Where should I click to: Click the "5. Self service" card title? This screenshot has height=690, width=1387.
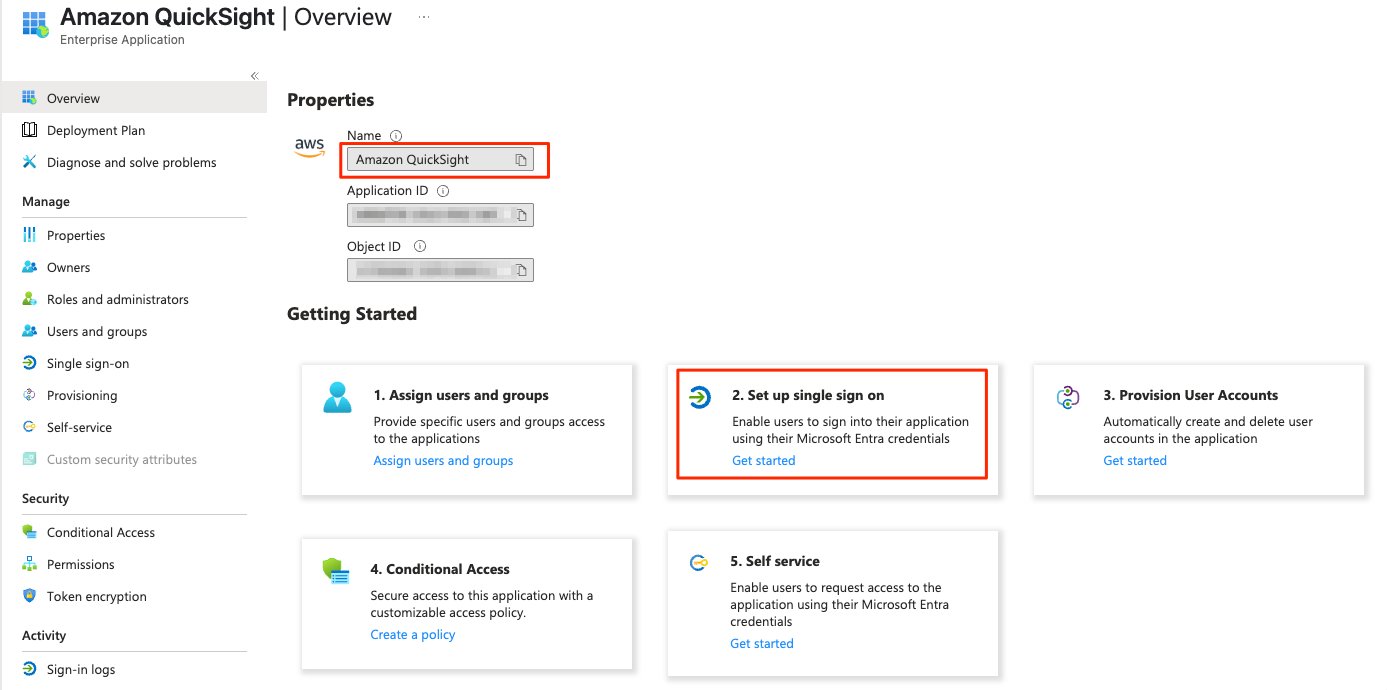(775, 561)
